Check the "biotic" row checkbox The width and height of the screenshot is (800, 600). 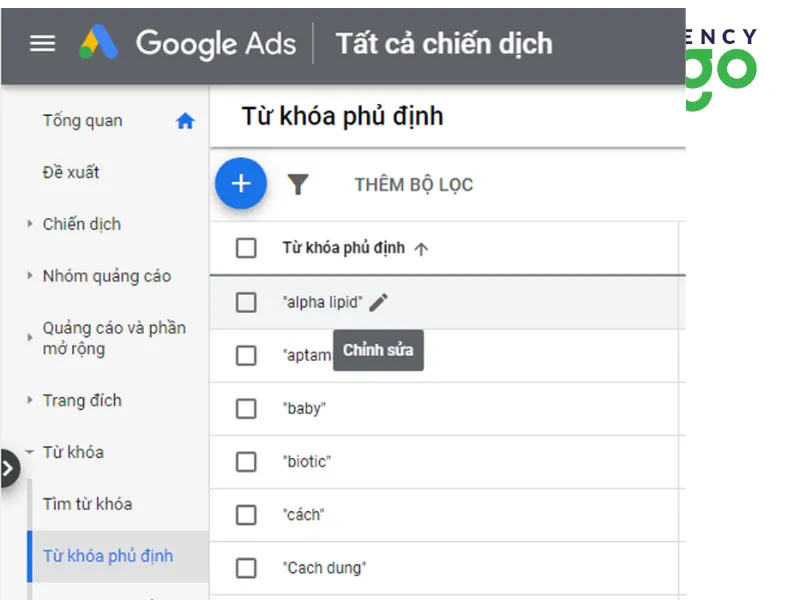pos(244,461)
